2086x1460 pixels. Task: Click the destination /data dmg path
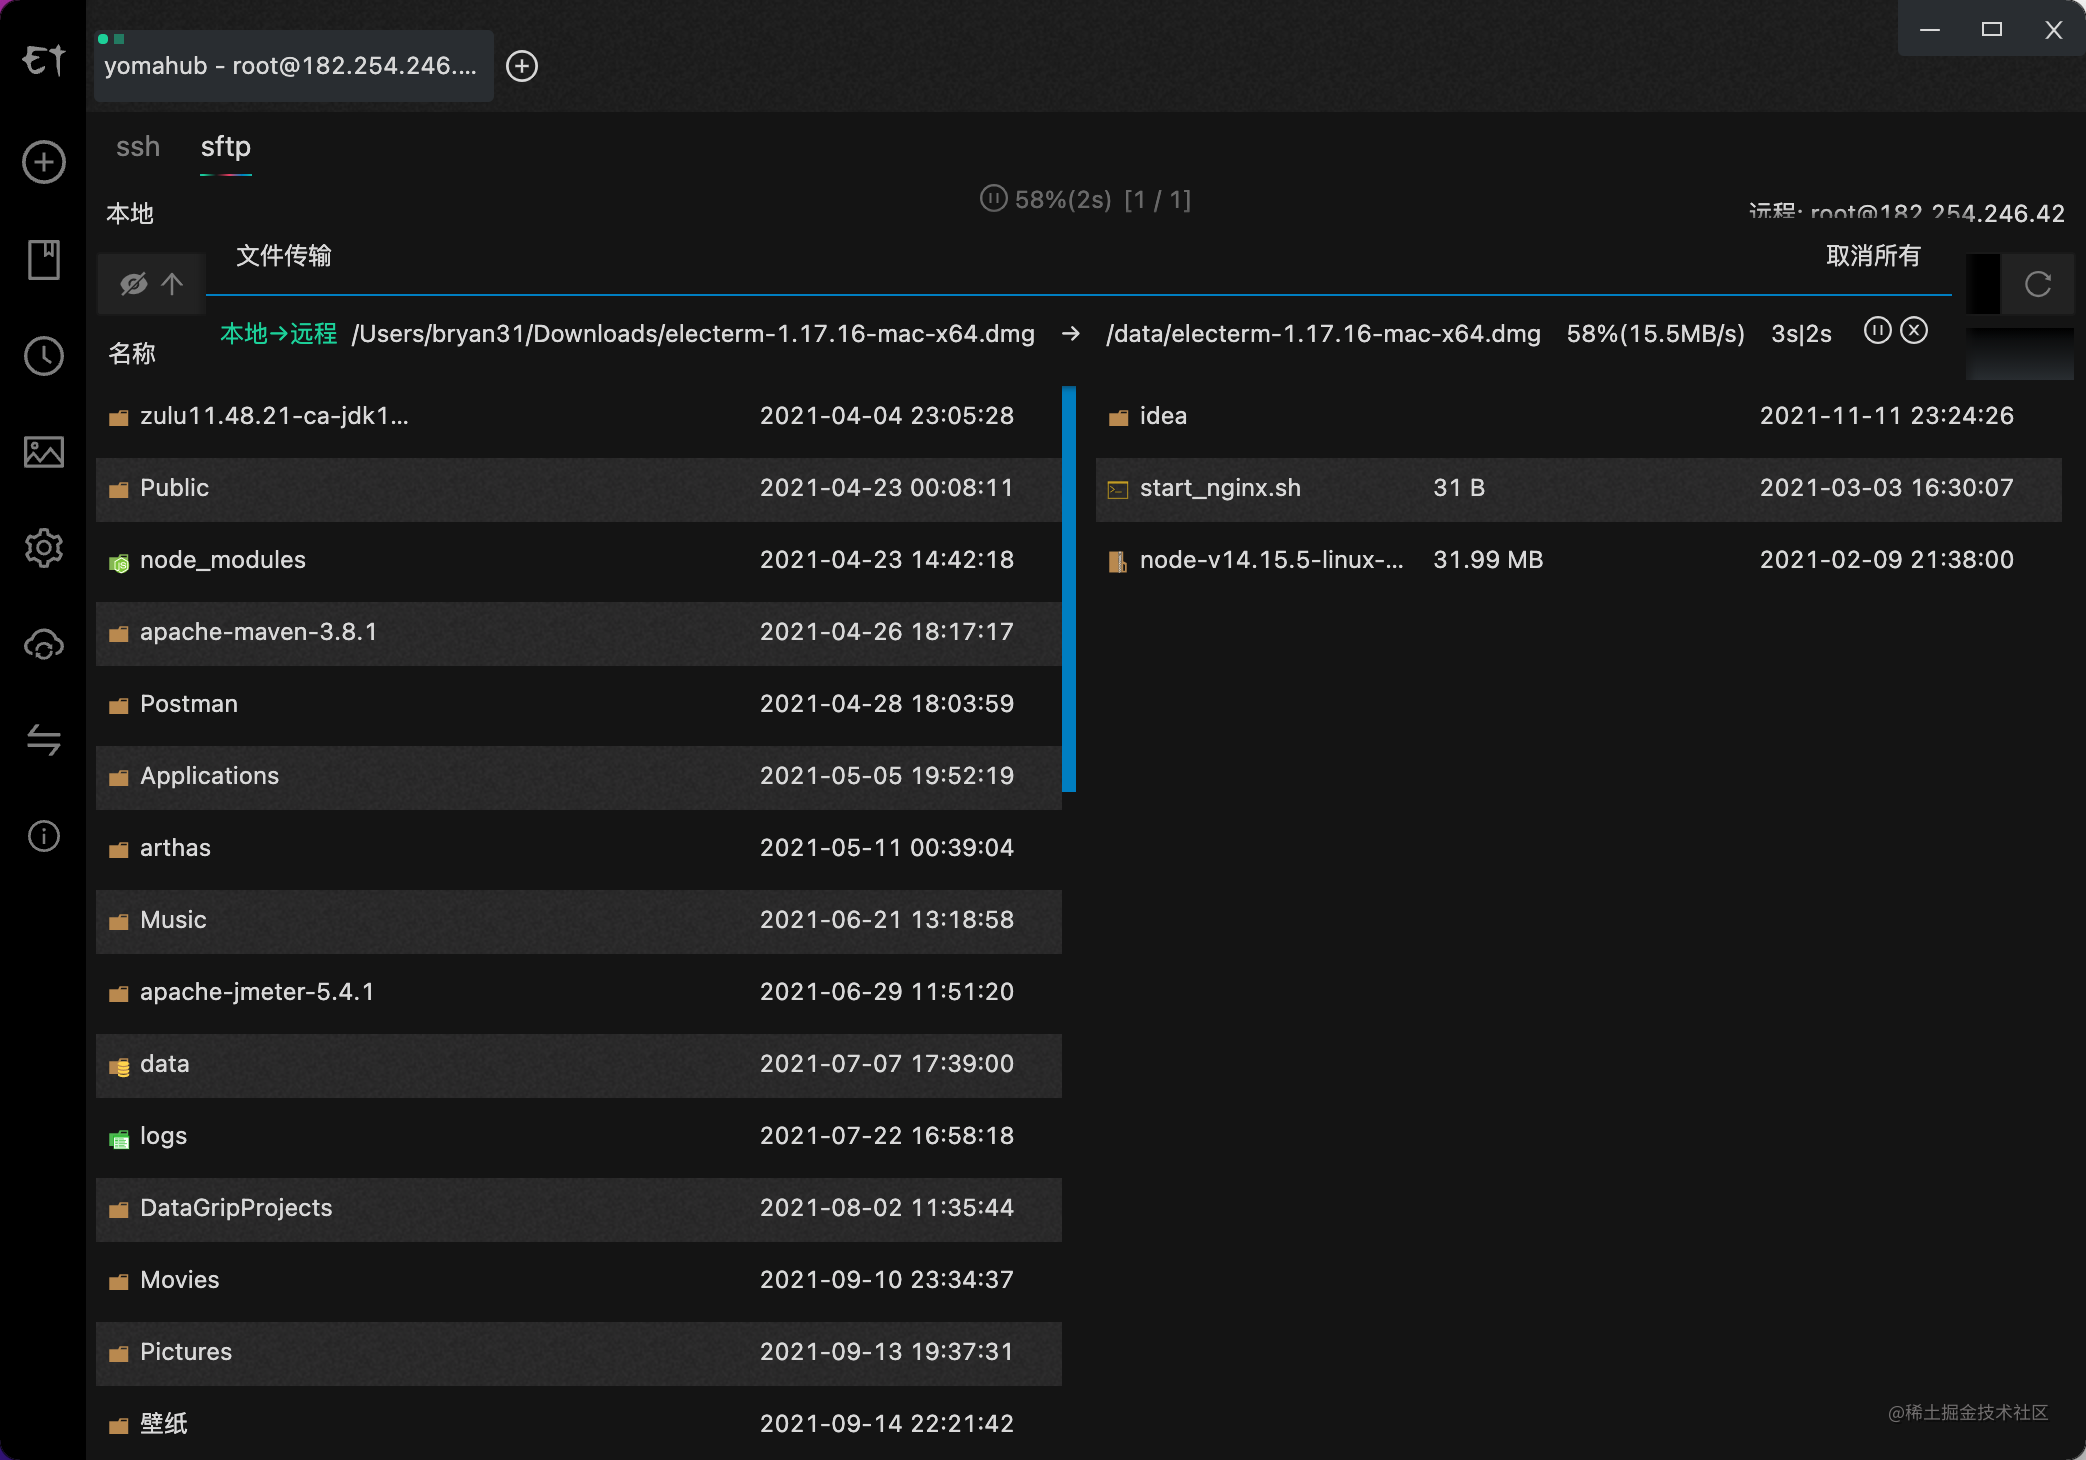[1323, 334]
